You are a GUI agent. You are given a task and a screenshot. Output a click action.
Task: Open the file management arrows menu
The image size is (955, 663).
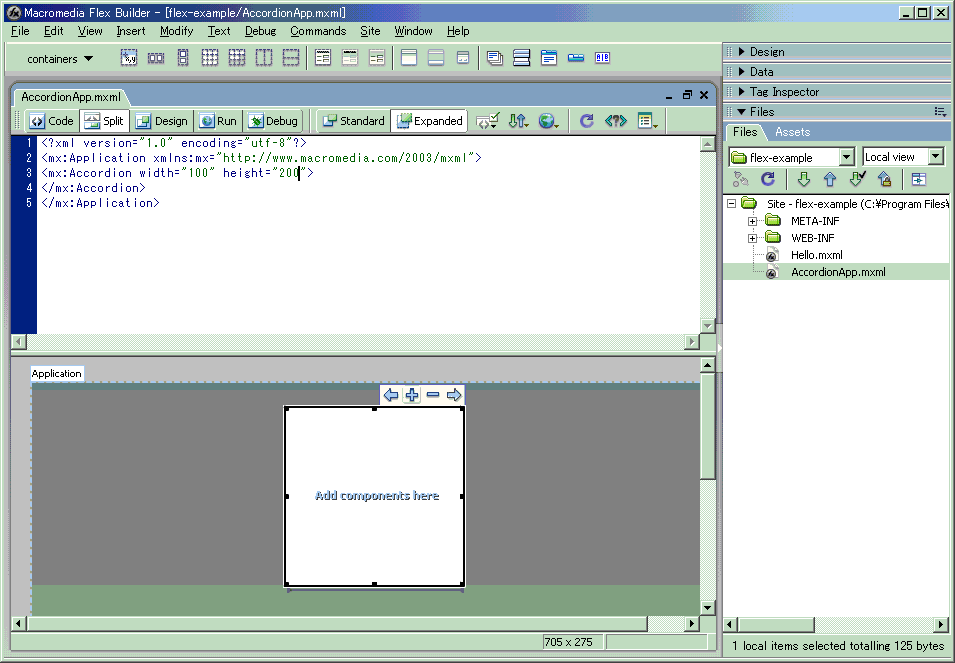coord(518,121)
